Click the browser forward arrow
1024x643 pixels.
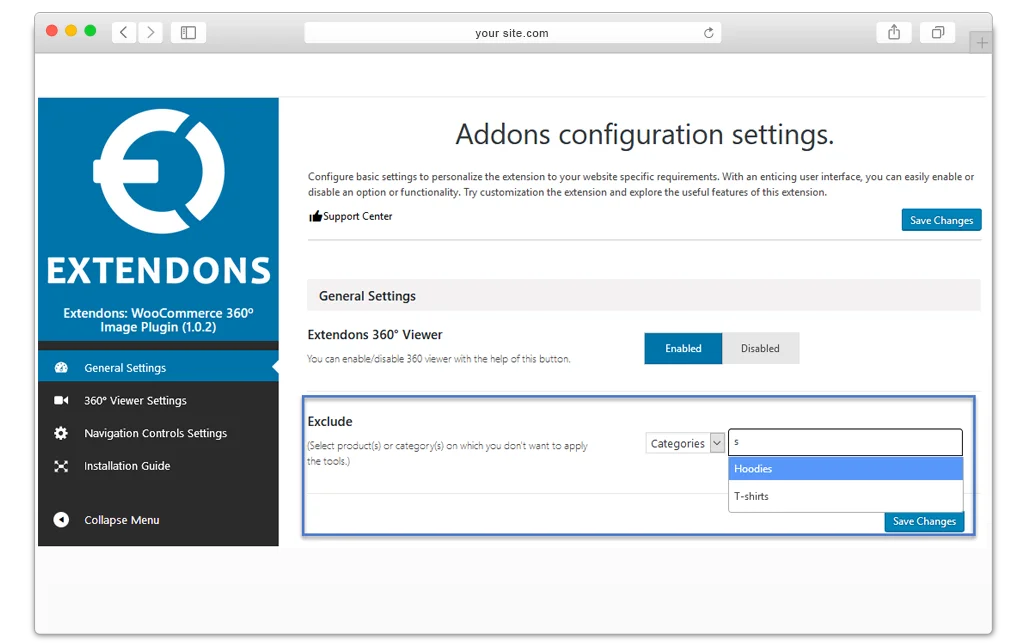150,32
